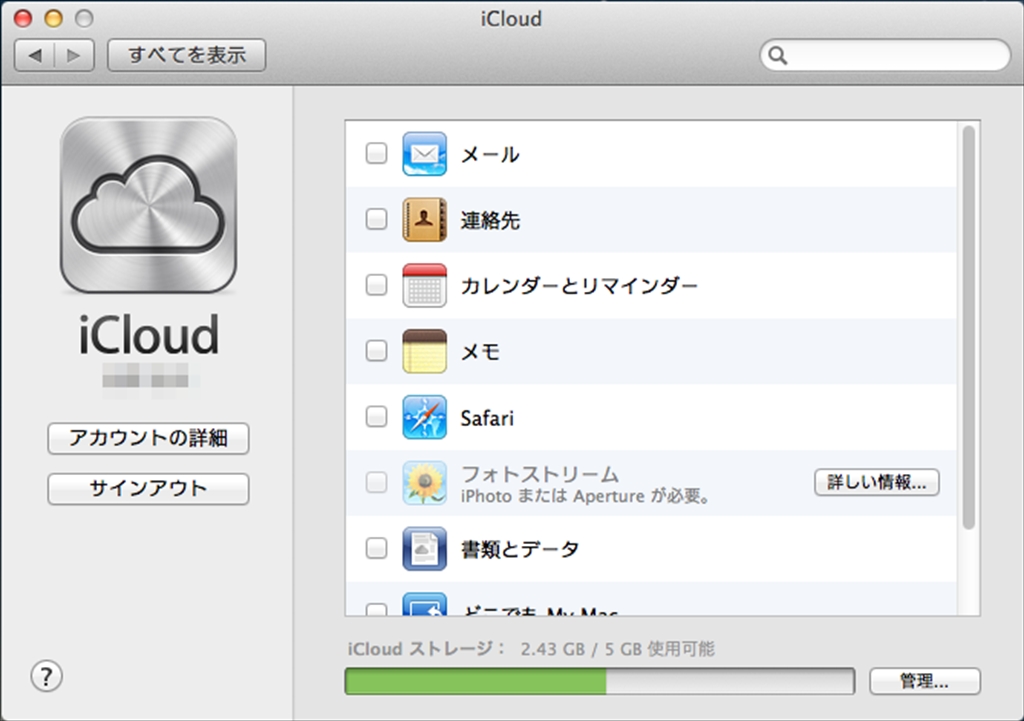Click the '2.43 GB / 5 GB 使用可能' text
Screen dimensions: 1024x721
click(x=618, y=649)
